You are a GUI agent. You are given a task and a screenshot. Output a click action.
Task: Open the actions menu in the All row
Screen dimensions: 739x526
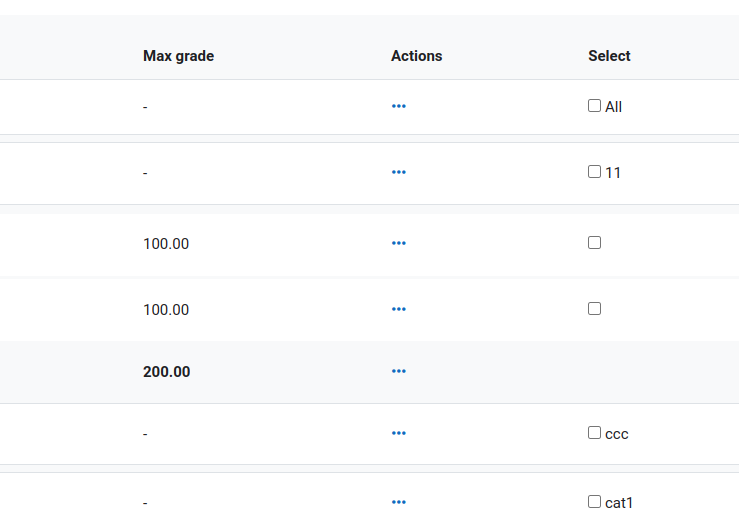[399, 107]
